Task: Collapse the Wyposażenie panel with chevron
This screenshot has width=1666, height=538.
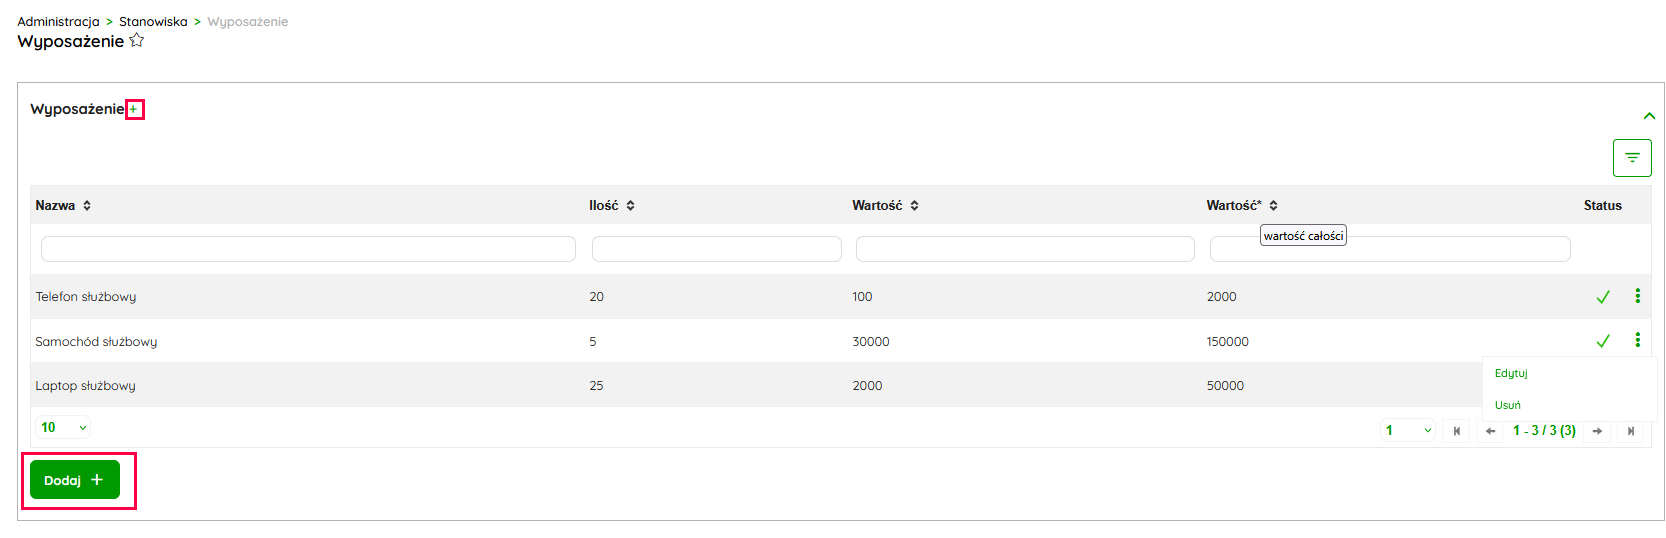Action: click(1649, 116)
